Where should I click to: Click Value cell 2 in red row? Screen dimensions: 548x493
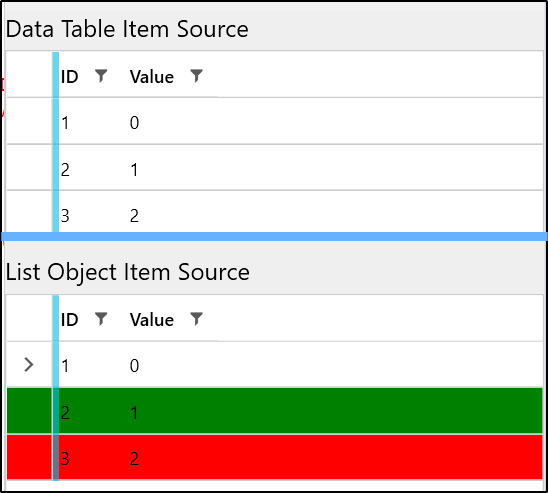(135, 459)
